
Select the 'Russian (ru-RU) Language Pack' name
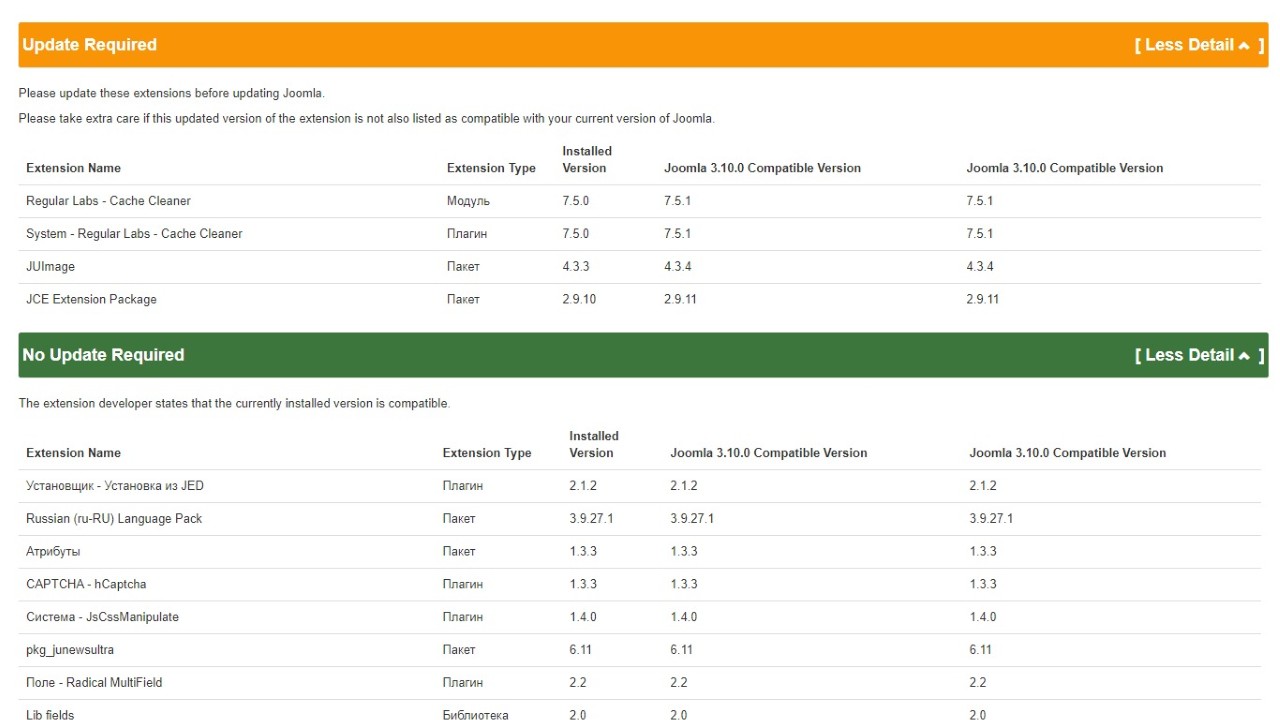click(114, 519)
